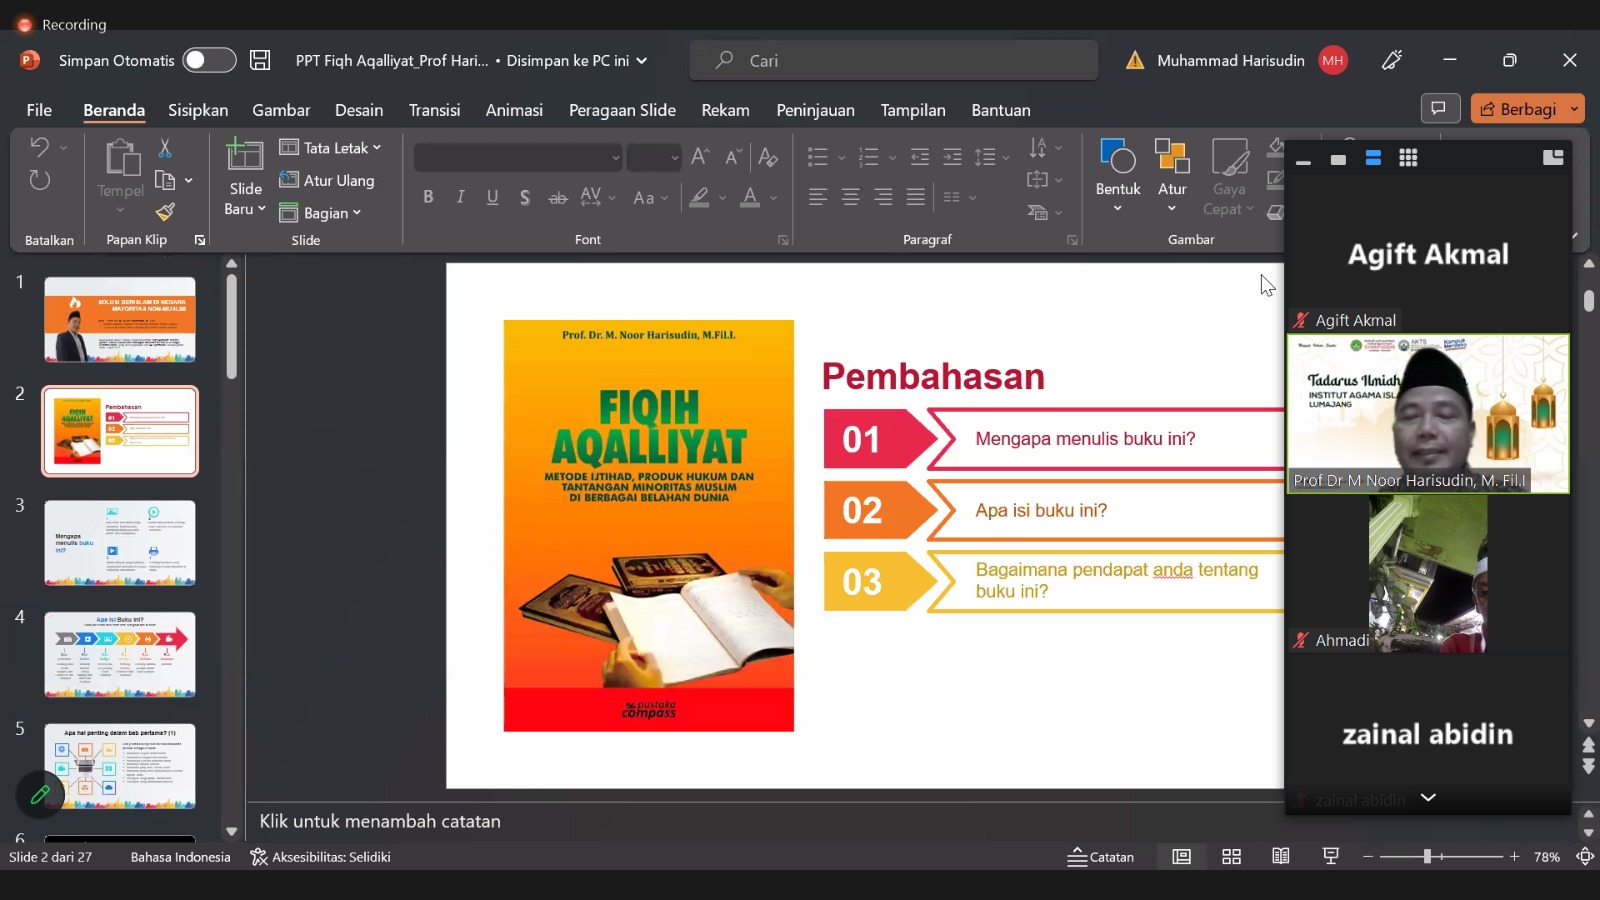Screen dimensions: 1600x900
Task: Toggle Italic text formatting
Action: [x=460, y=197]
